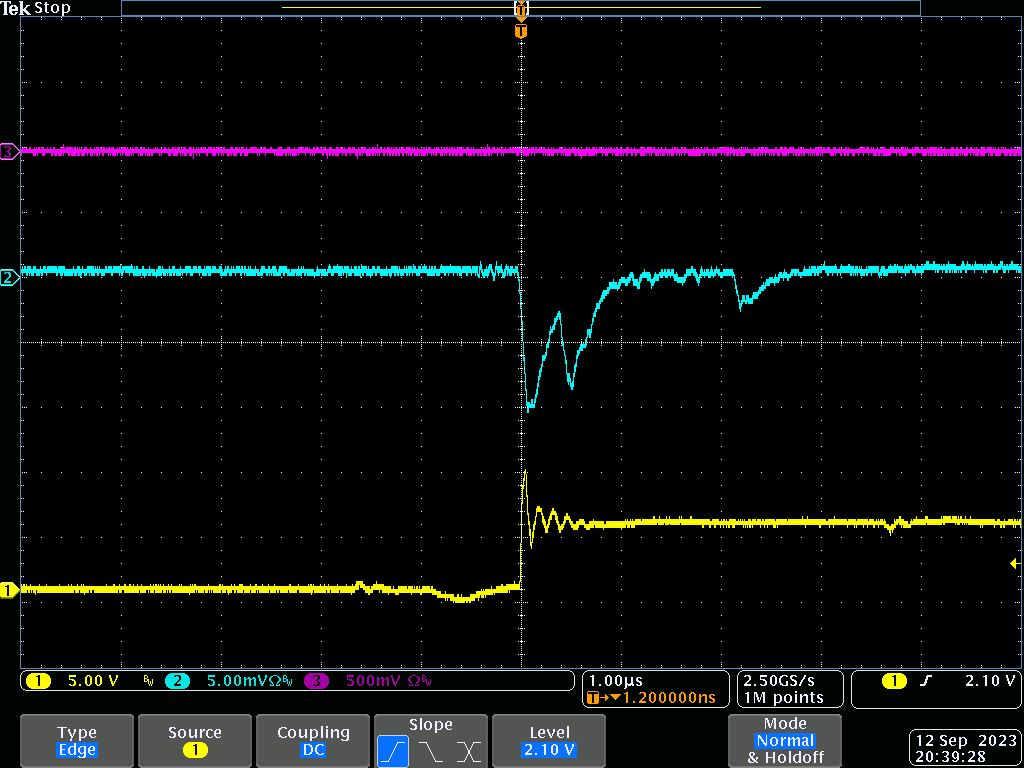Click the channel 3 magenta ground marker

pyautogui.click(x=9, y=152)
